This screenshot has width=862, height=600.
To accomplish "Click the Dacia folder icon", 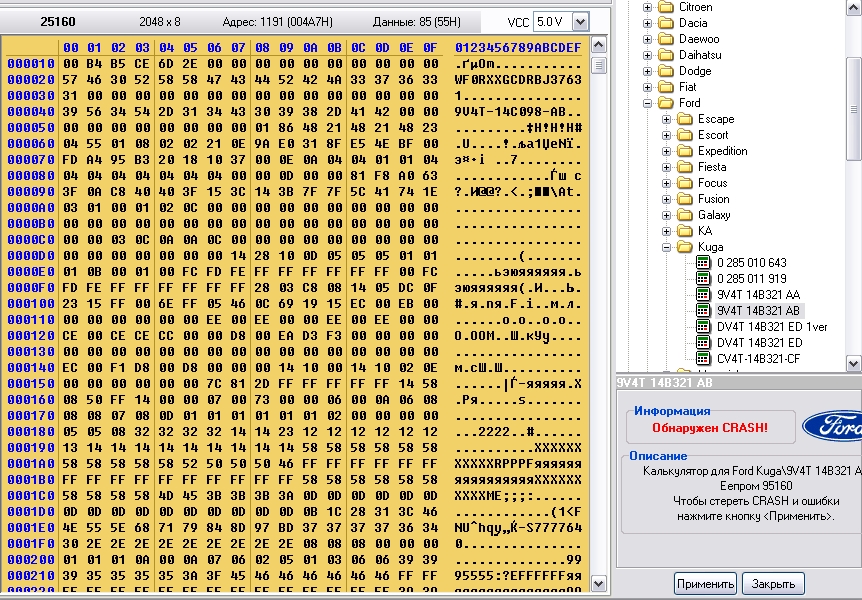I will (x=666, y=23).
